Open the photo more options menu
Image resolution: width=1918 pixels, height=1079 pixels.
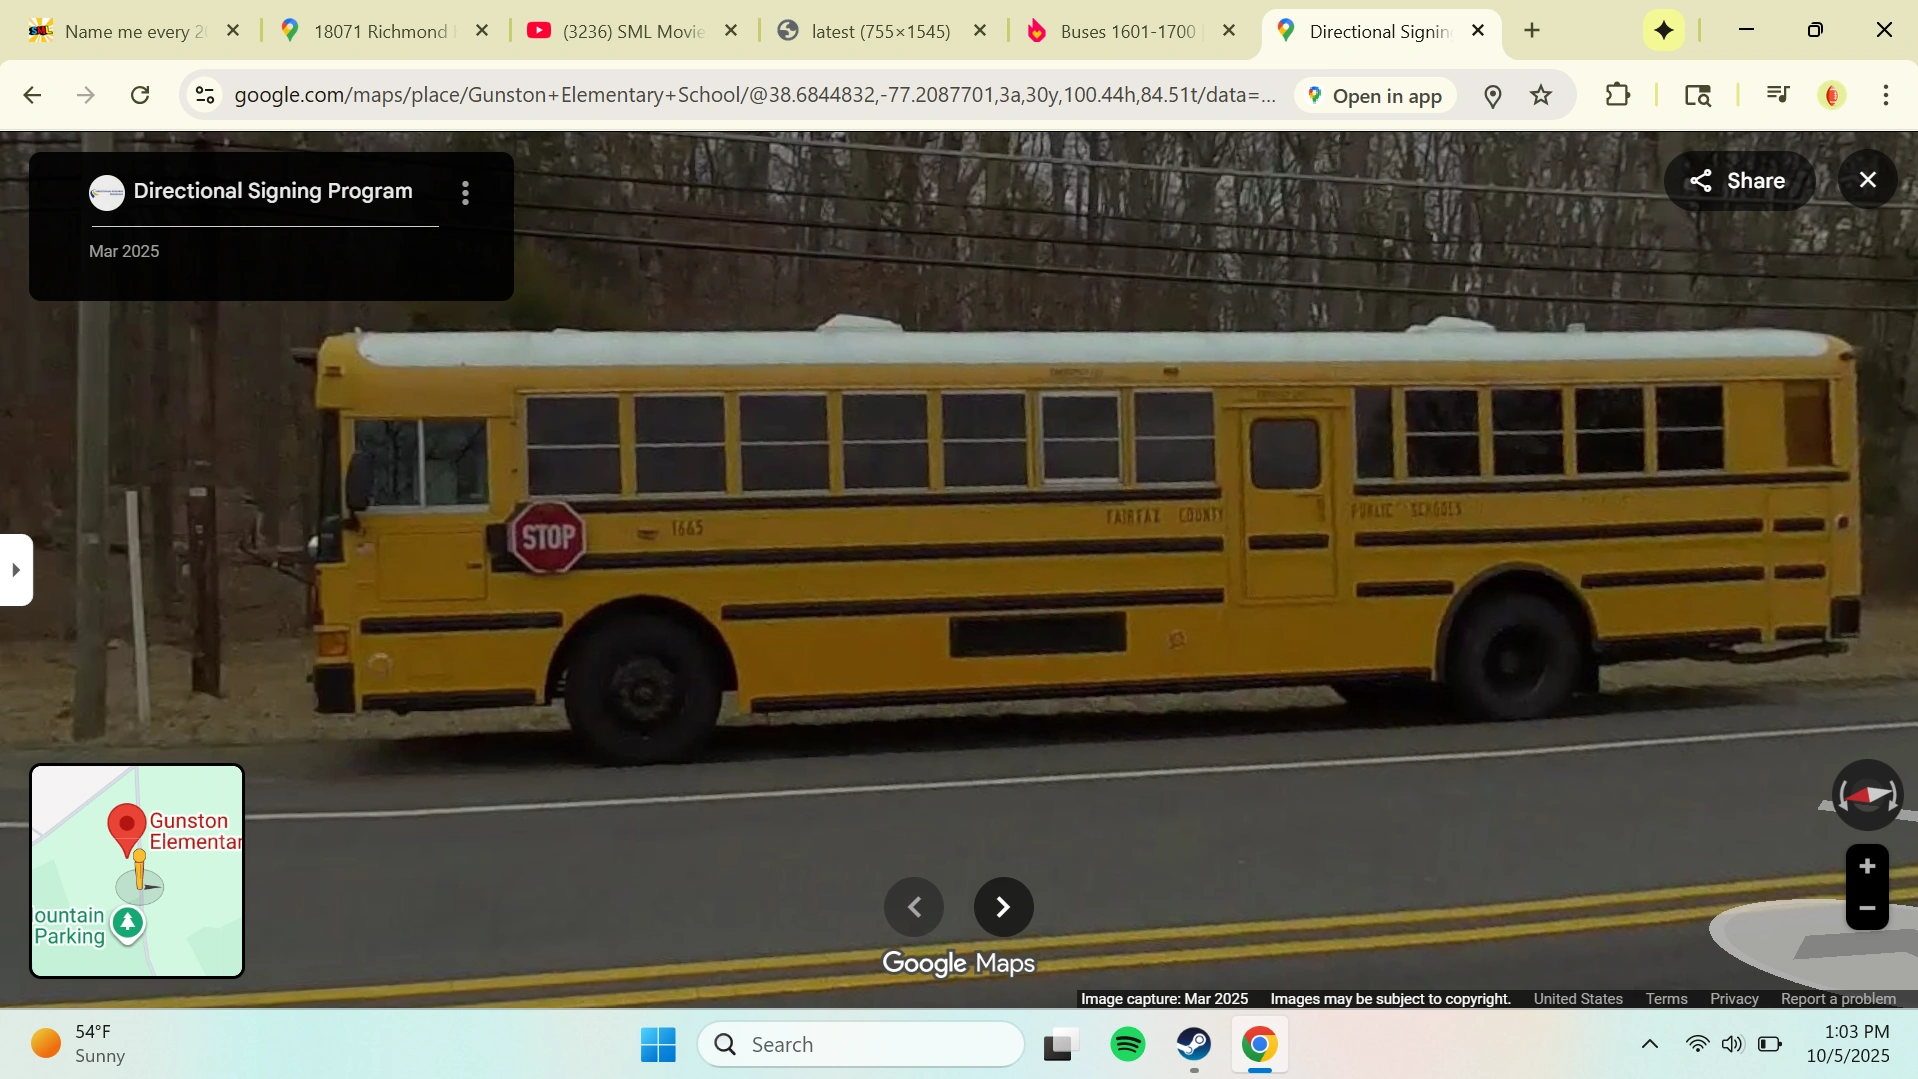click(x=465, y=193)
